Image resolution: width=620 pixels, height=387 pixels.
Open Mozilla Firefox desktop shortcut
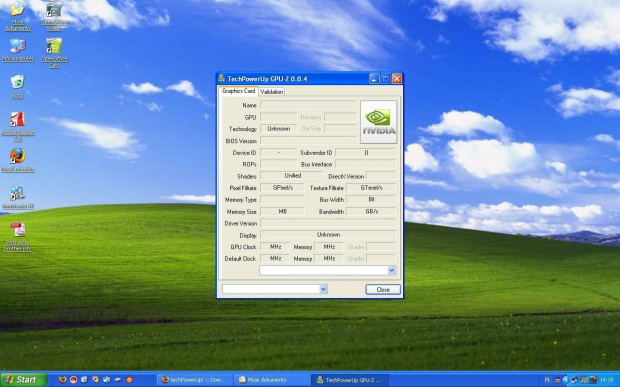point(18,160)
